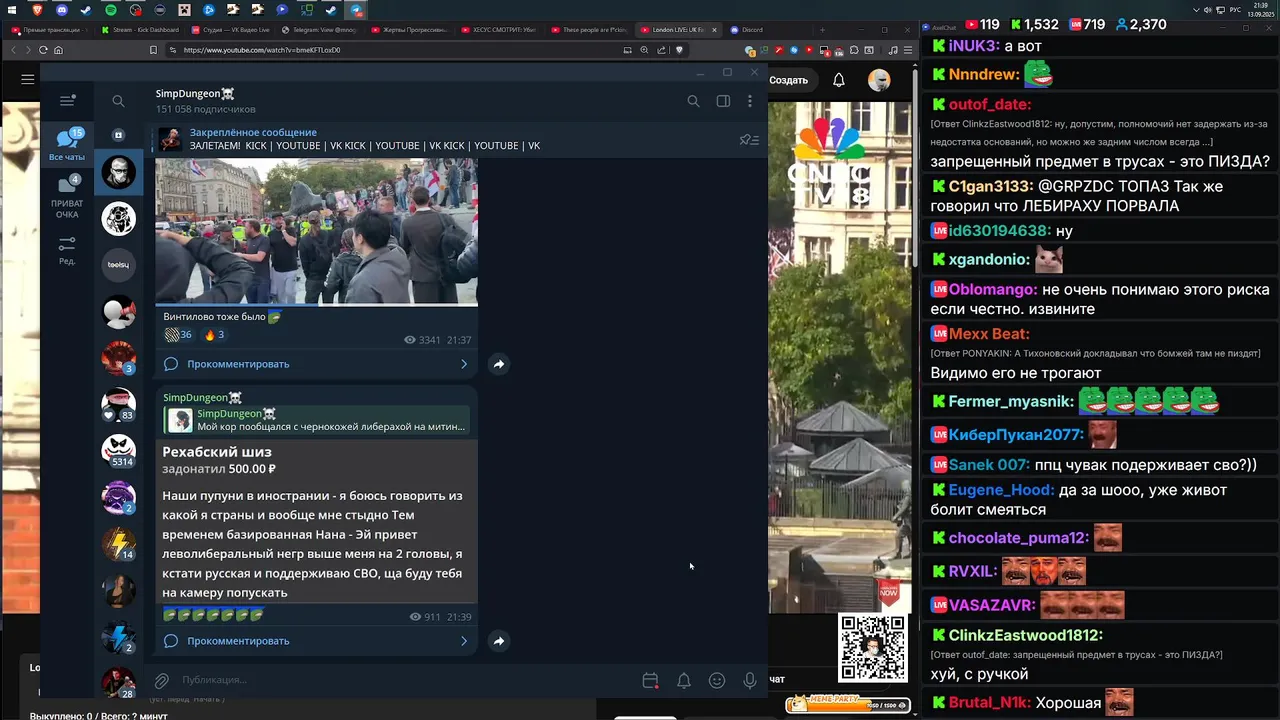Open the toolsy chat avatar
Viewport: 1280px width, 720px height.
point(118,264)
